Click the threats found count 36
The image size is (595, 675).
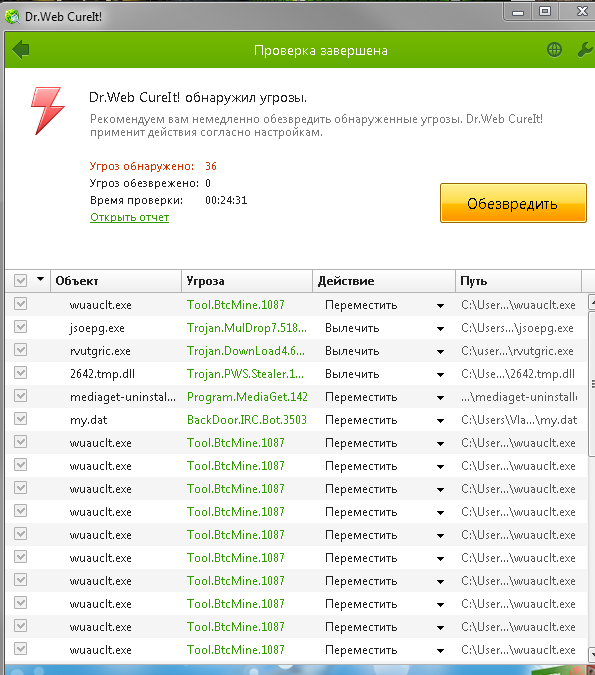[x=211, y=166]
